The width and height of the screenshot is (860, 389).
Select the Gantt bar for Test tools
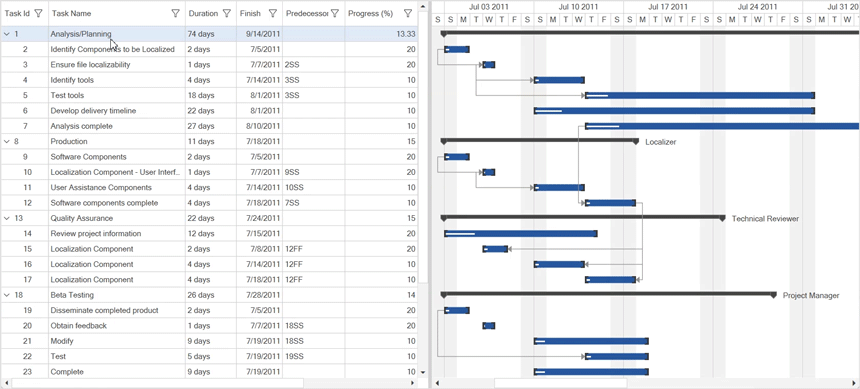[700, 95]
